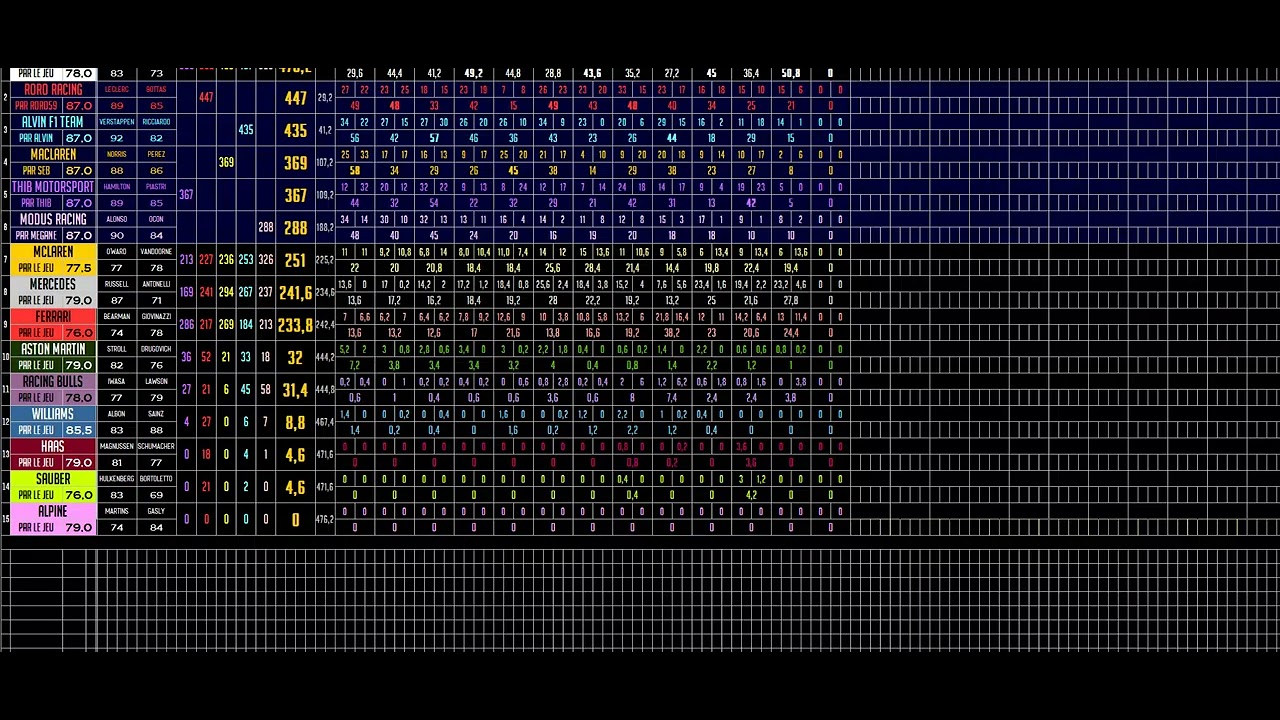Click the SCHUMACHER driver cell
This screenshot has height=720, width=1280.
[x=156, y=446]
